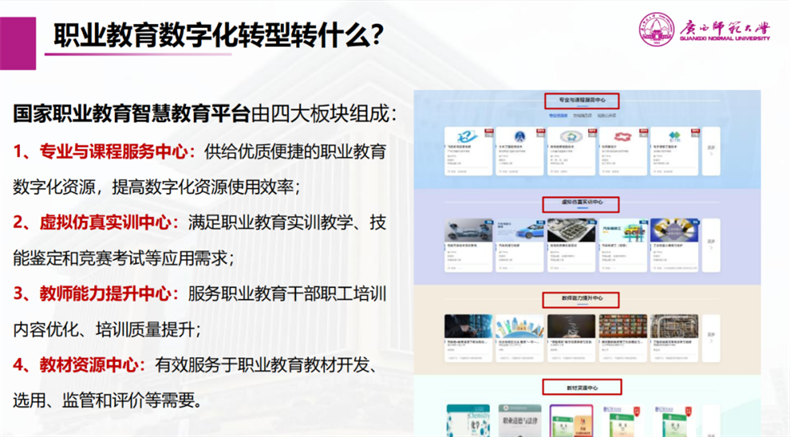The width and height of the screenshot is (790, 437).
Task: Switch to the second tab under 专业与课程服务中心
Action: point(581,116)
